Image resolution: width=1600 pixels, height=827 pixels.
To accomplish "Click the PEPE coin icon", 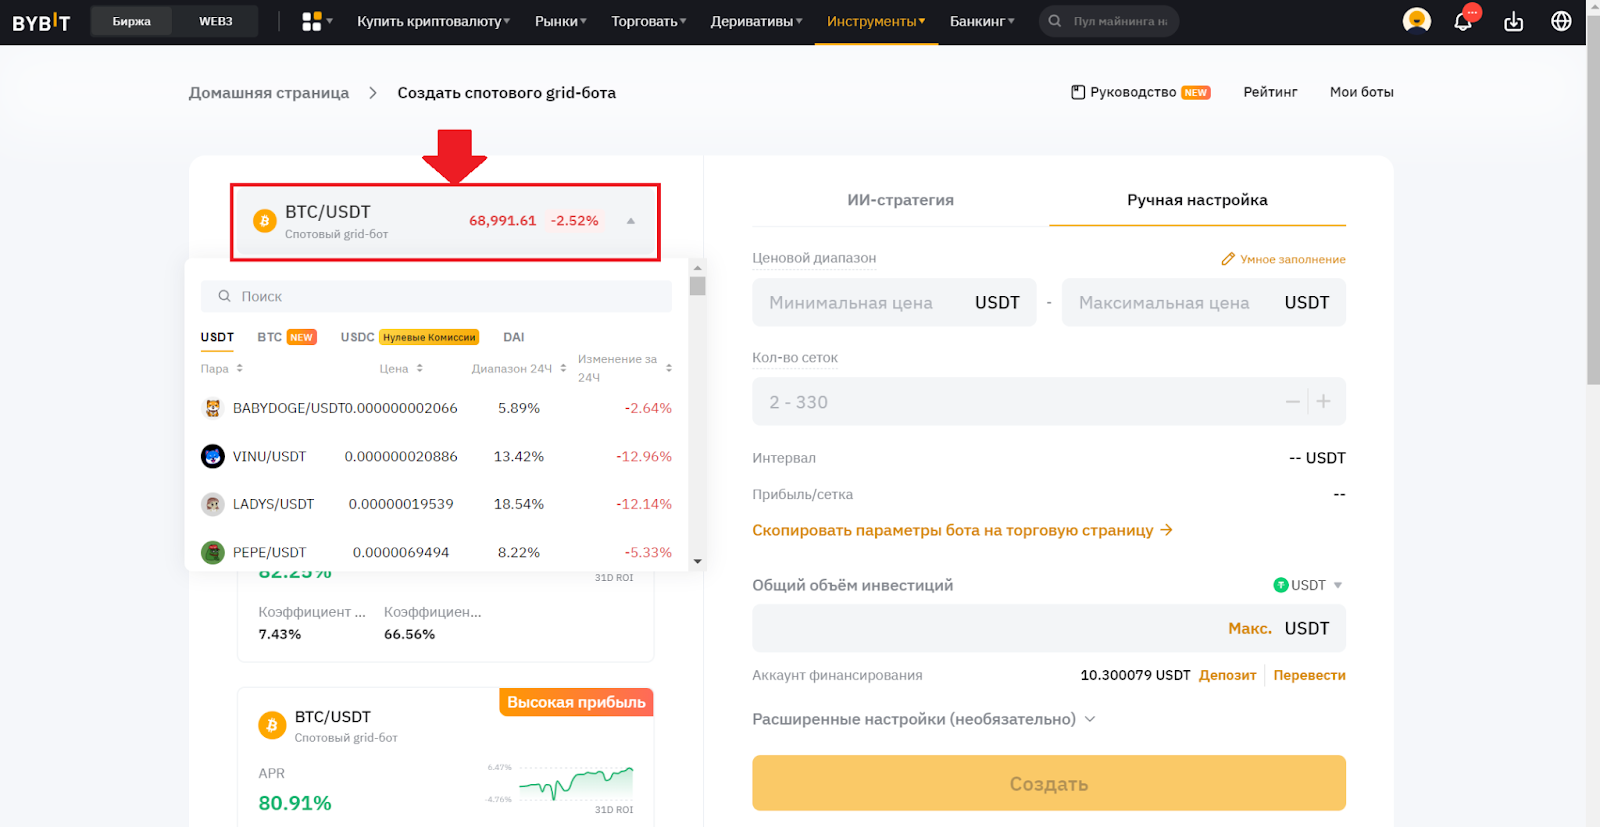I will click(213, 552).
